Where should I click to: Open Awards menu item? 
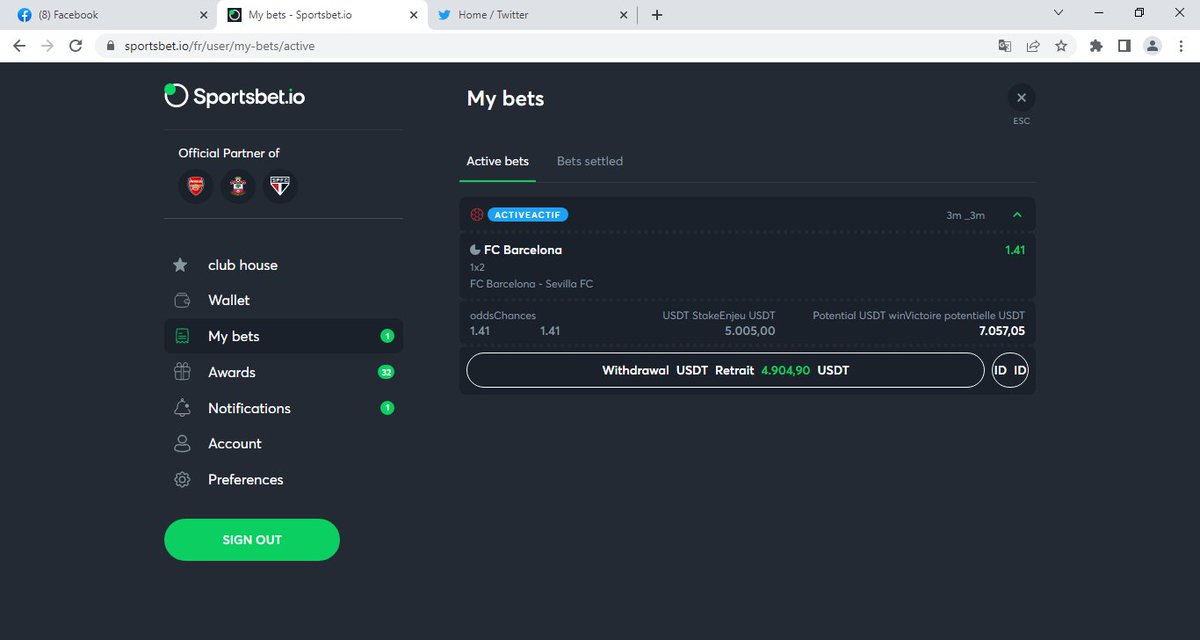283,372
